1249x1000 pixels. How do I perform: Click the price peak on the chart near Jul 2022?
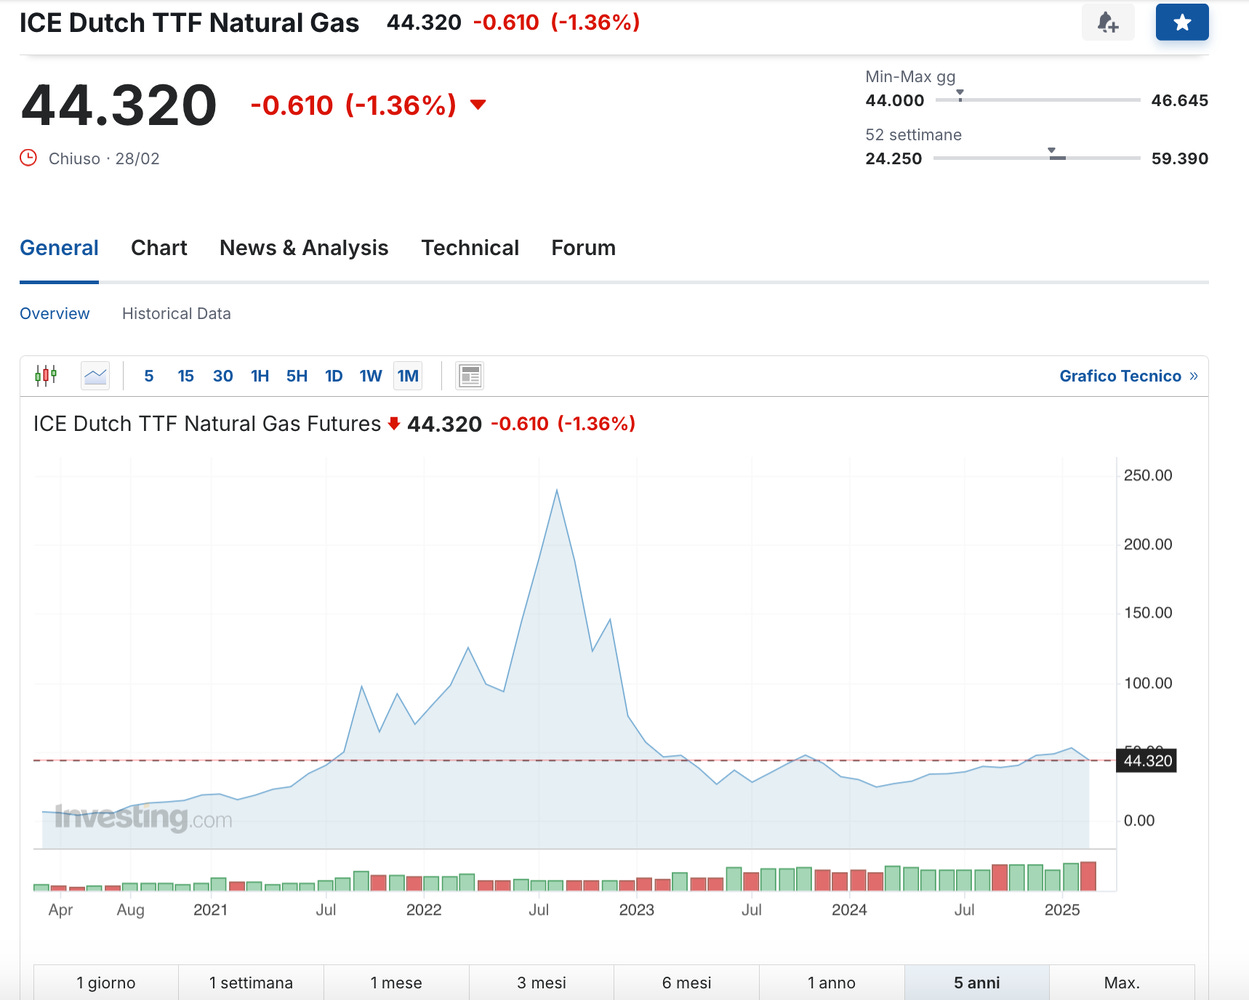tap(557, 490)
